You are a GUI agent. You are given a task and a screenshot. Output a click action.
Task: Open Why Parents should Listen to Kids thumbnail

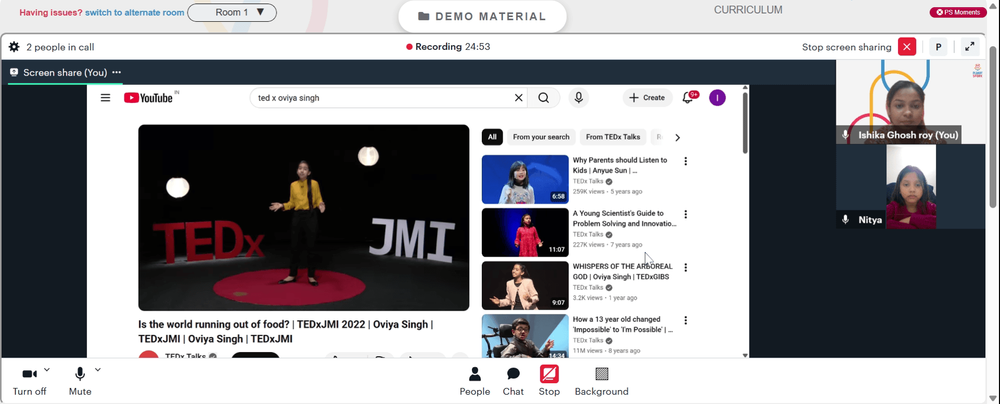tap(525, 179)
